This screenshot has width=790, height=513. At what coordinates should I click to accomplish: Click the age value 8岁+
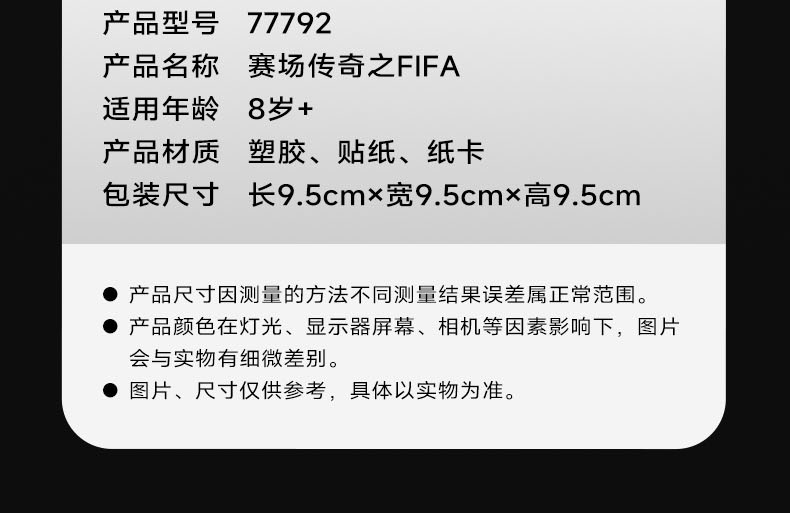pyautogui.click(x=280, y=109)
